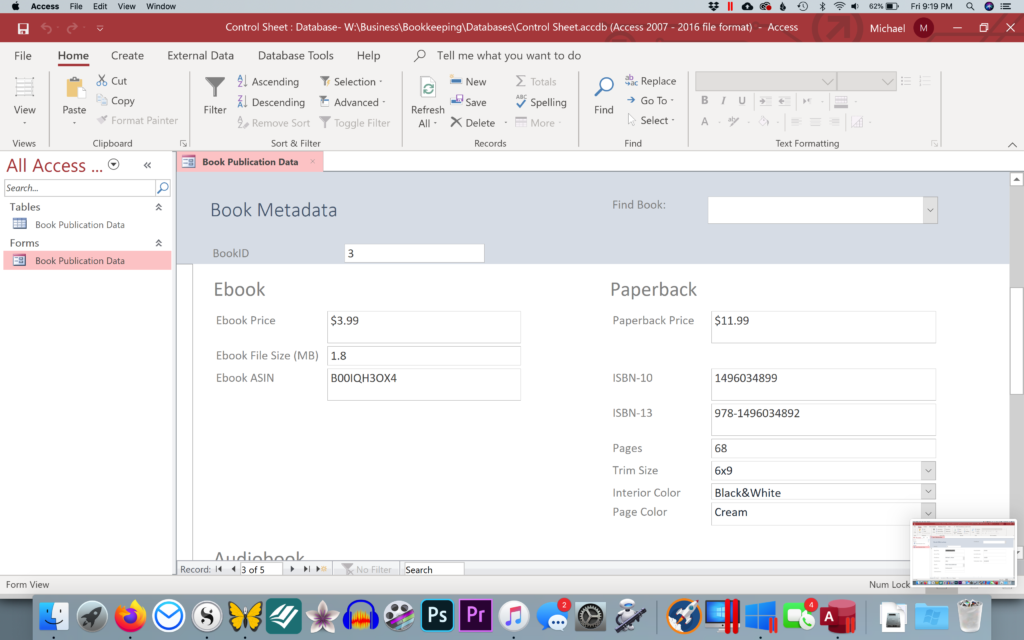The image size is (1024, 640).
Task: Click the Refresh All icon
Action: [x=428, y=88]
